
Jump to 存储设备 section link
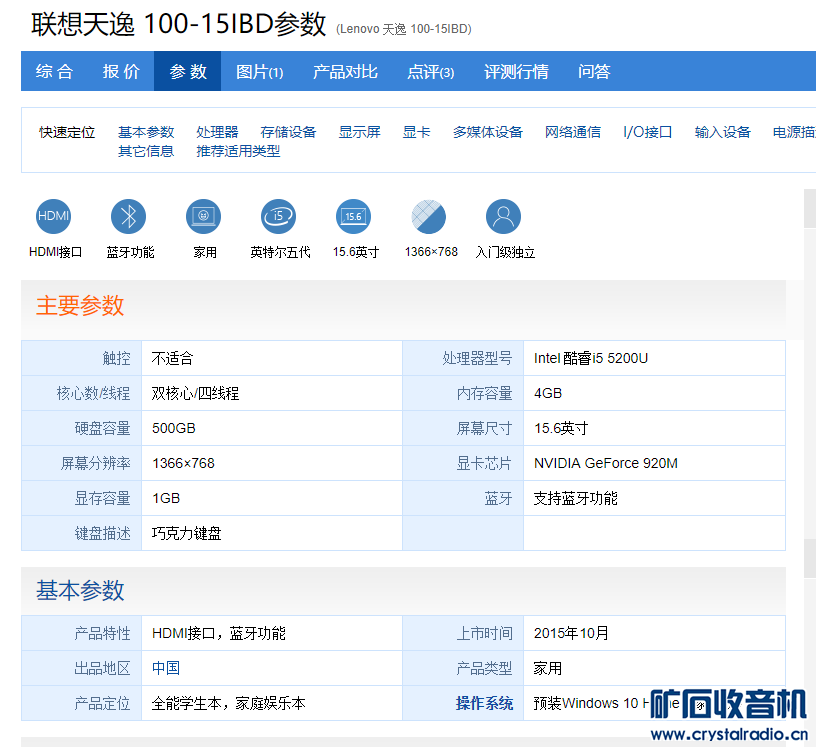tap(288, 132)
